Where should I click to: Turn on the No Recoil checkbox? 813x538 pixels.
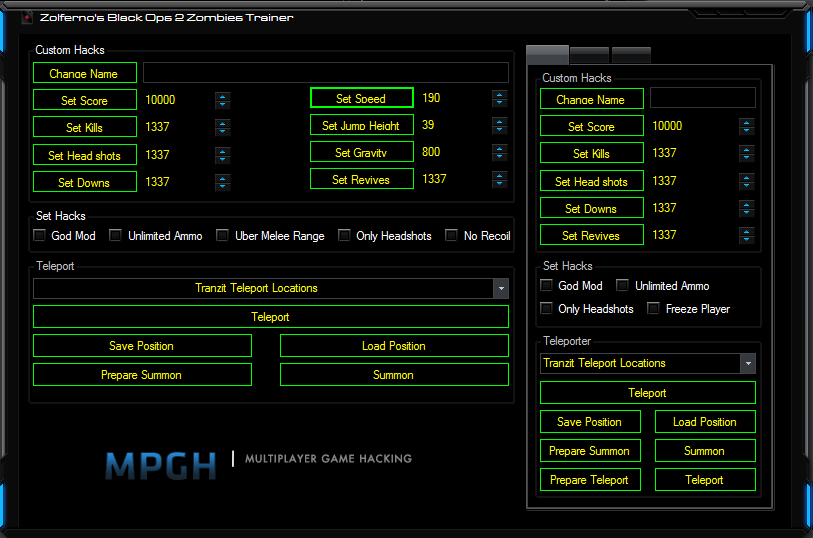pos(452,236)
